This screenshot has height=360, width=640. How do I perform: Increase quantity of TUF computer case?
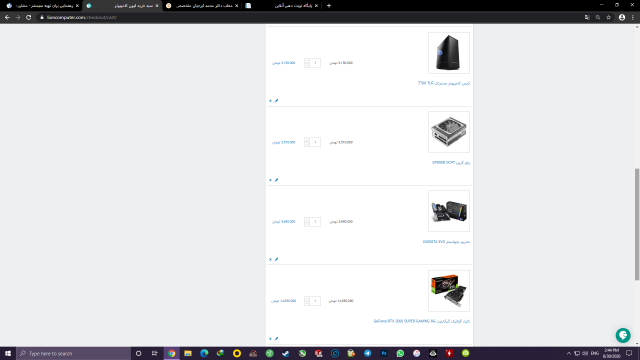tap(307, 60)
